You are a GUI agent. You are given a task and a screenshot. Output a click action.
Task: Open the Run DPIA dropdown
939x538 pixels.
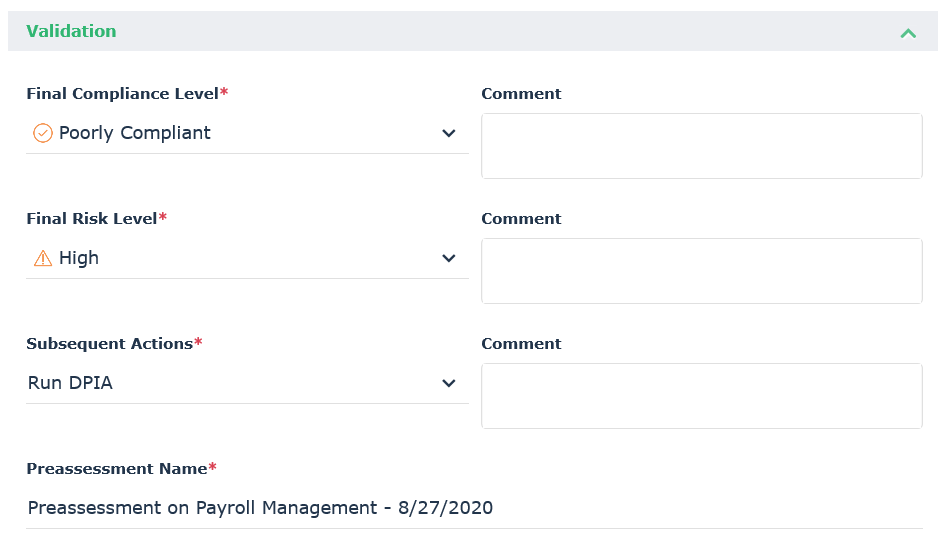pos(245,383)
